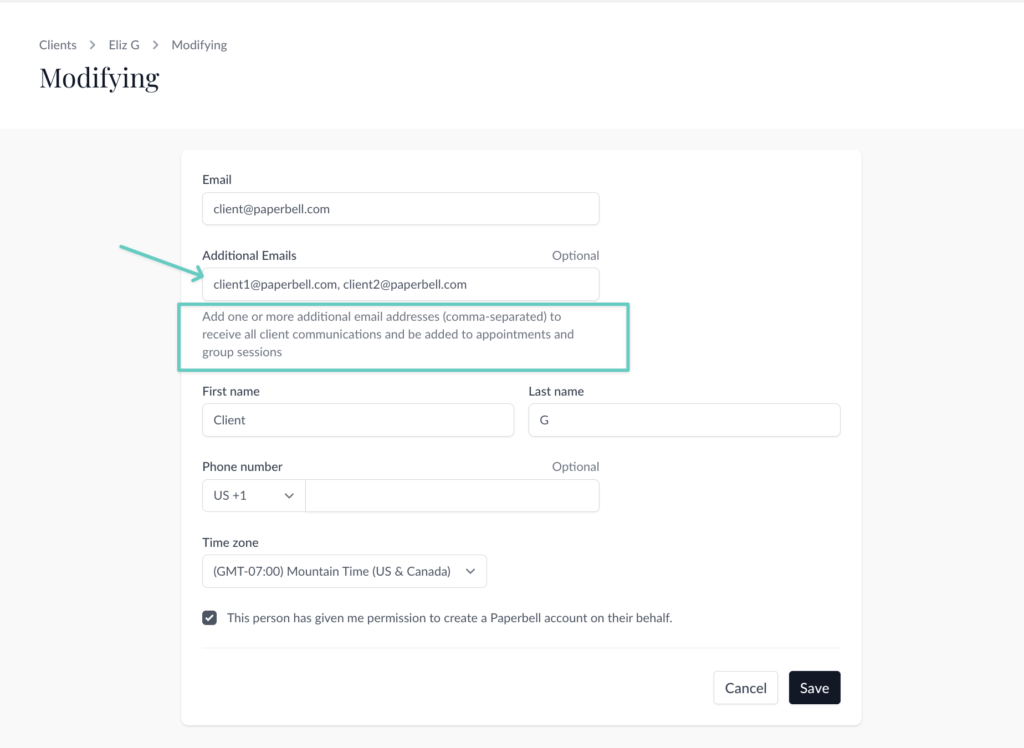Click the Time zone dropdown arrow icon
The image size is (1024, 748).
[x=469, y=571]
